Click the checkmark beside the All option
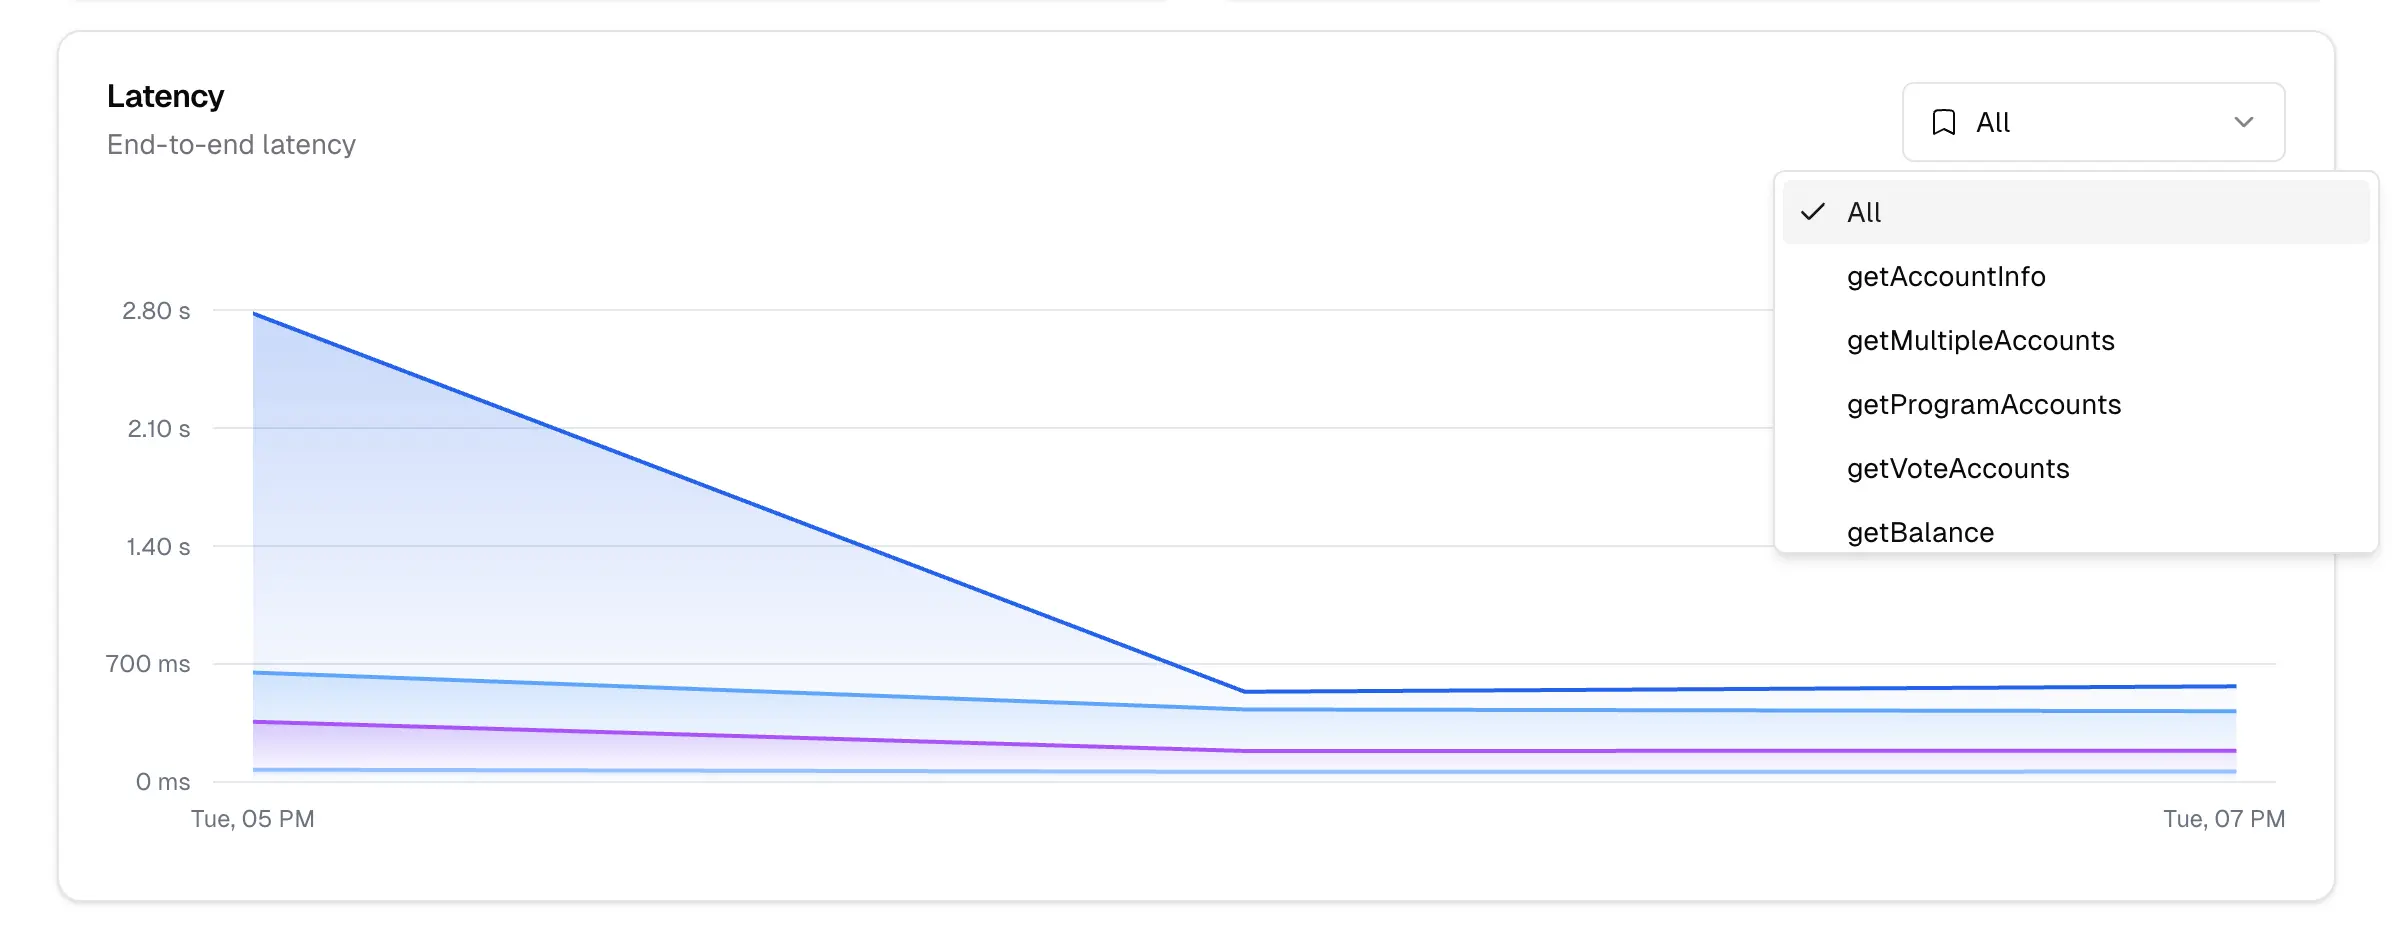 click(1812, 212)
